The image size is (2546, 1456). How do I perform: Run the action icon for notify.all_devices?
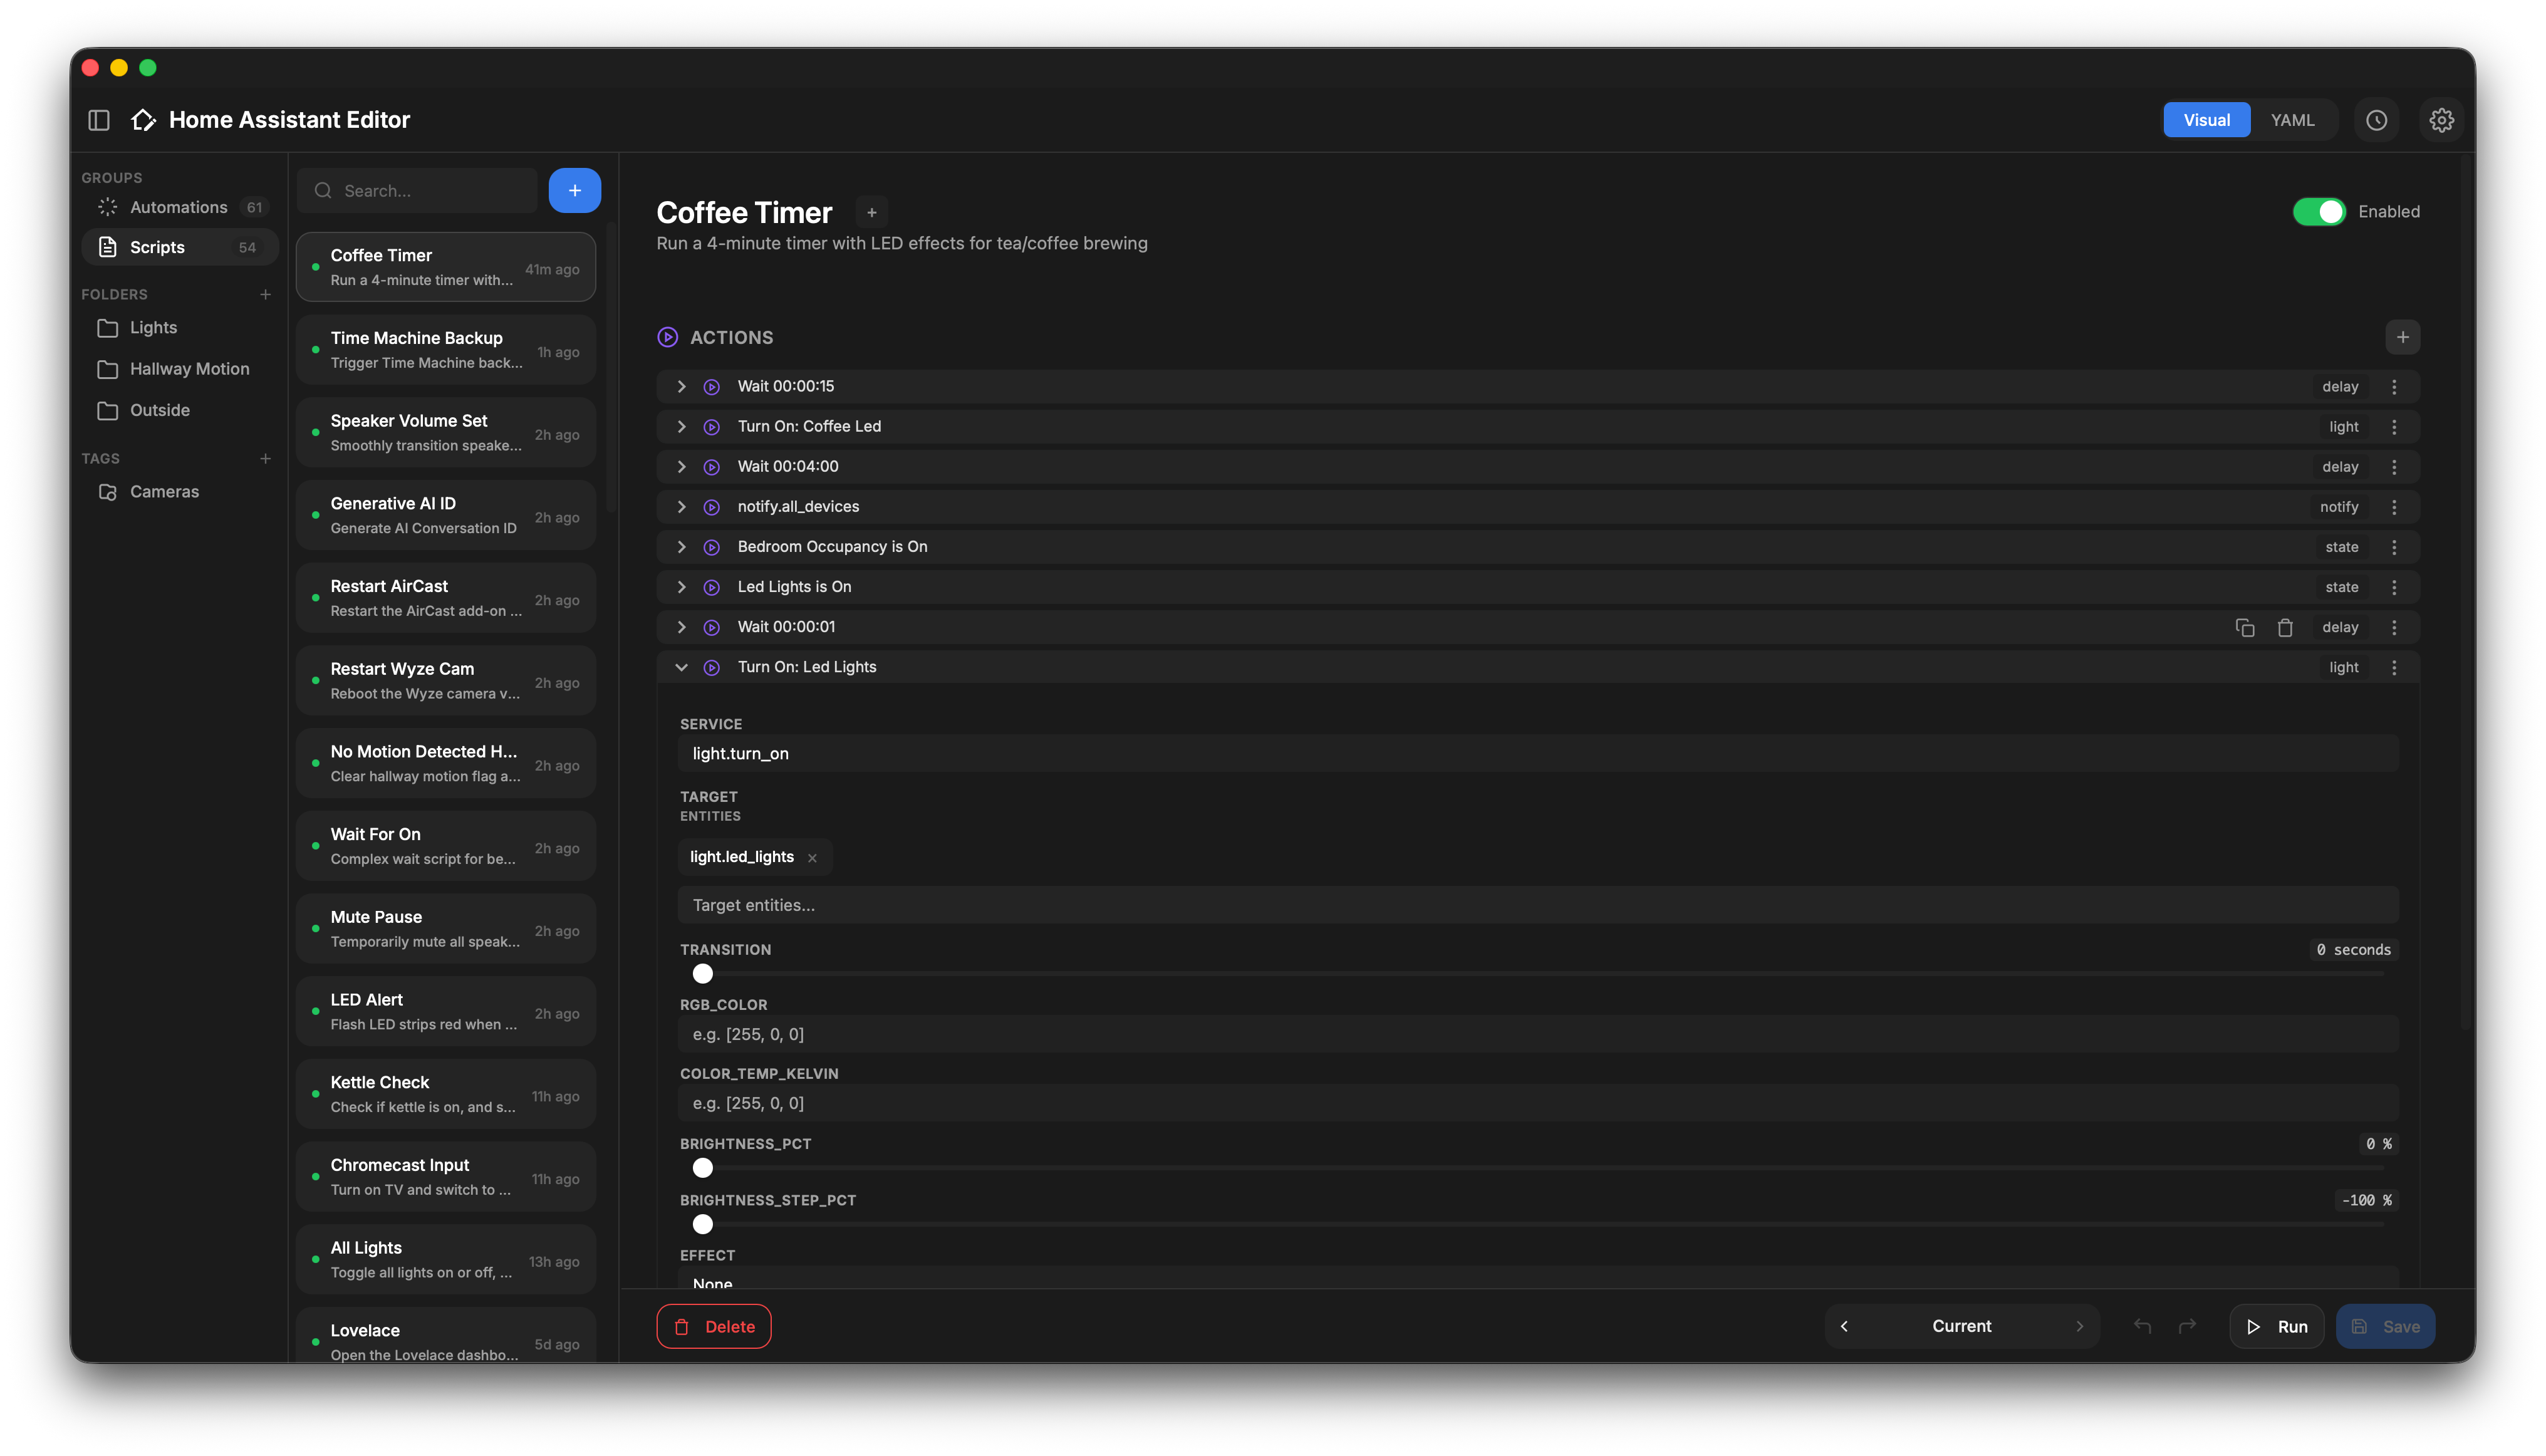click(711, 506)
